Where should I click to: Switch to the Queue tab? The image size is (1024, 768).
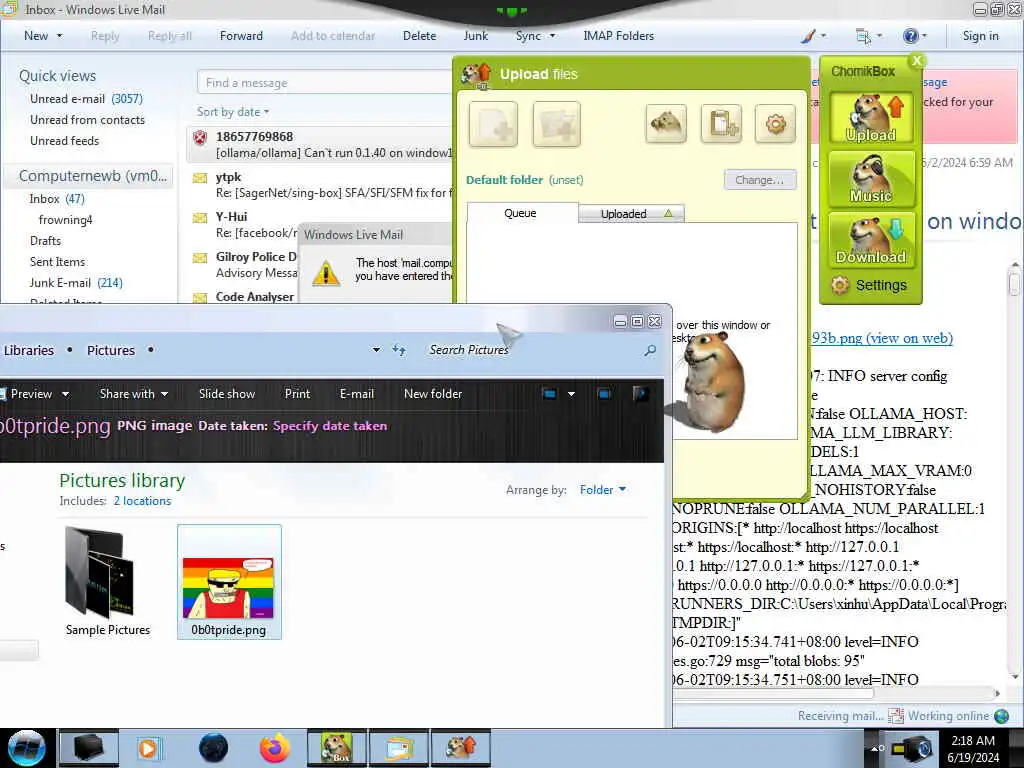click(522, 213)
